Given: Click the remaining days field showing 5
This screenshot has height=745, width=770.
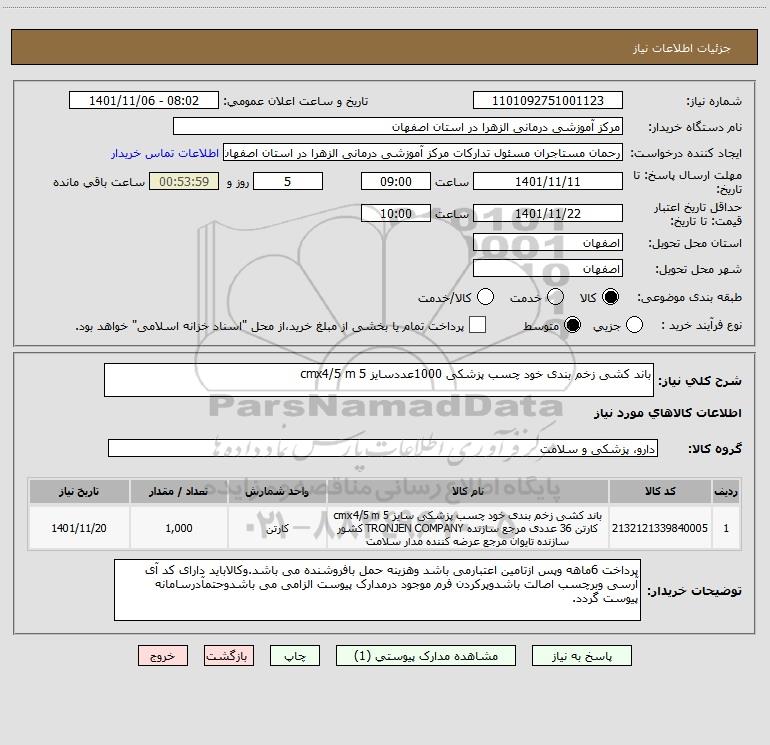Looking at the screenshot, I should point(288,181).
